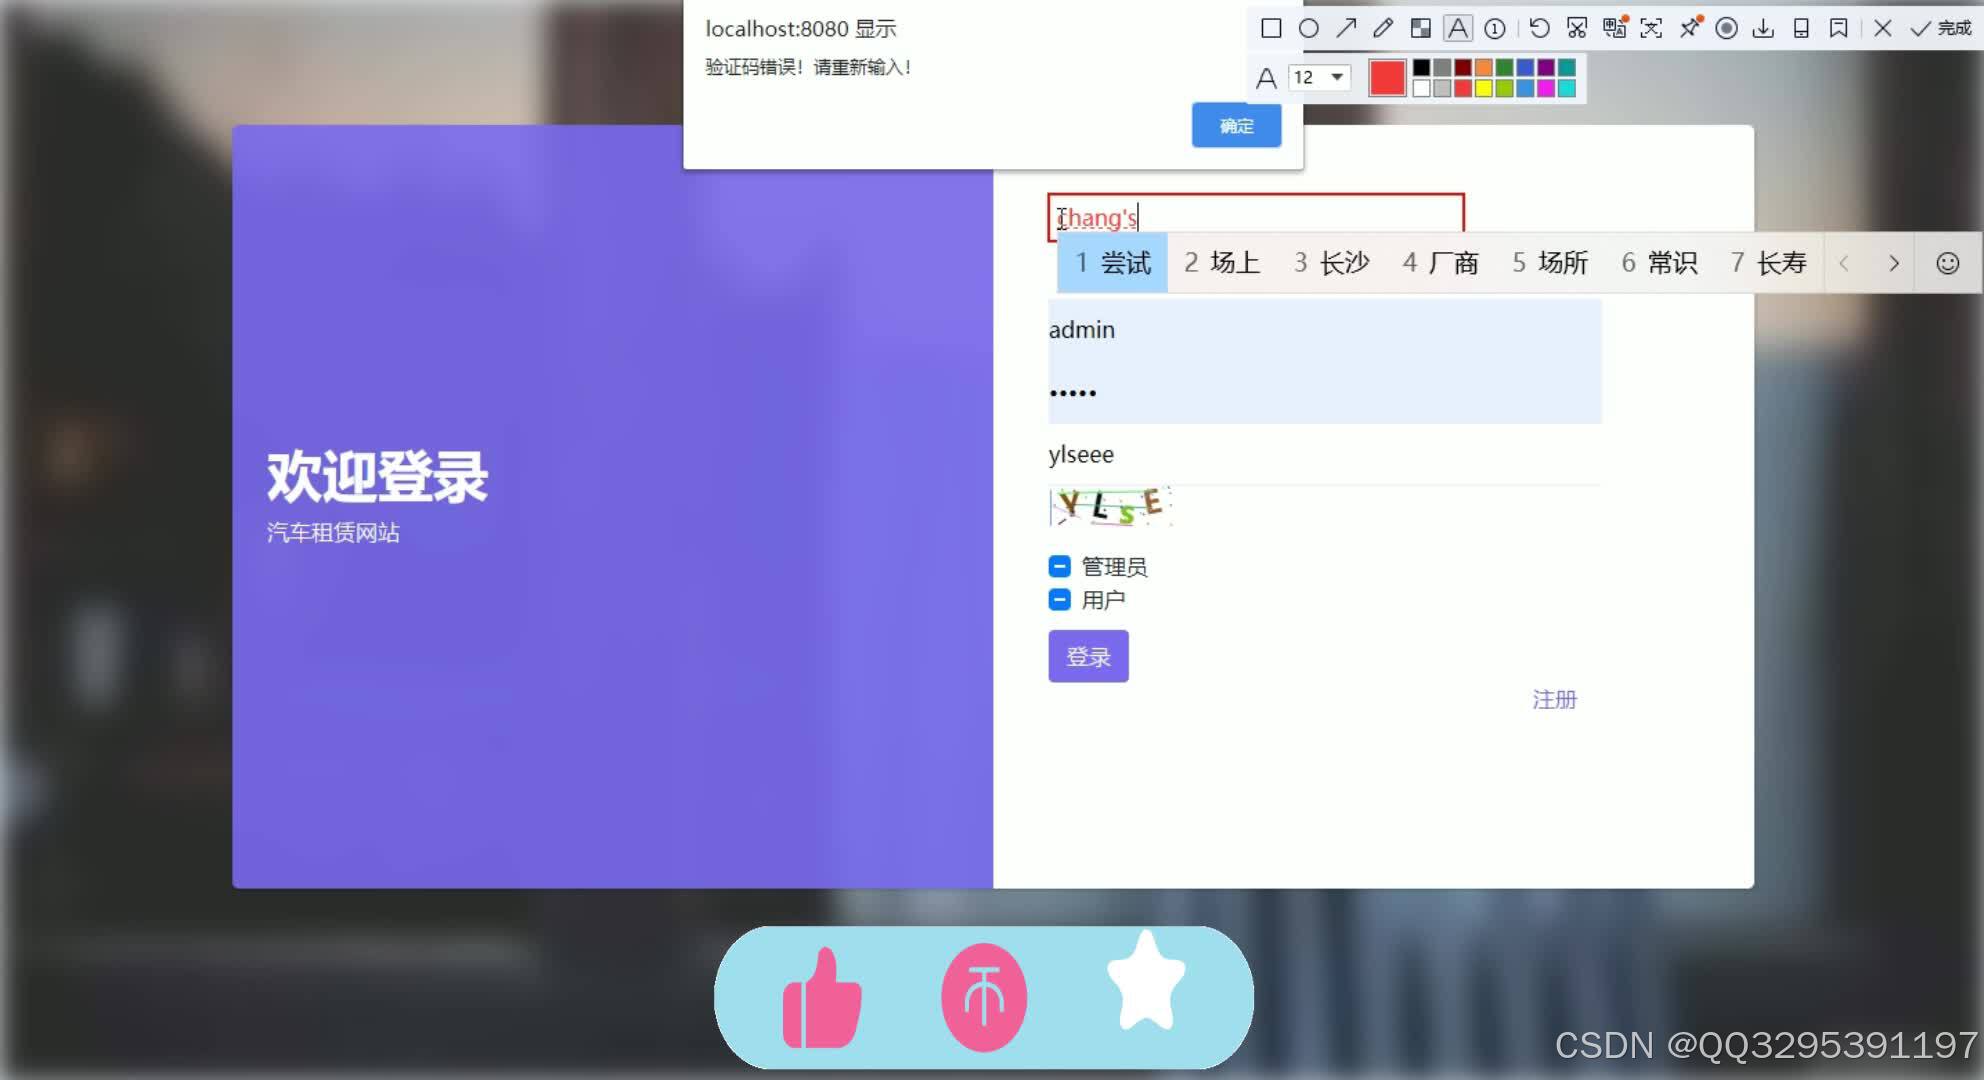The image size is (1984, 1080).
Task: Click the purple 登录 button
Action: [1088, 657]
